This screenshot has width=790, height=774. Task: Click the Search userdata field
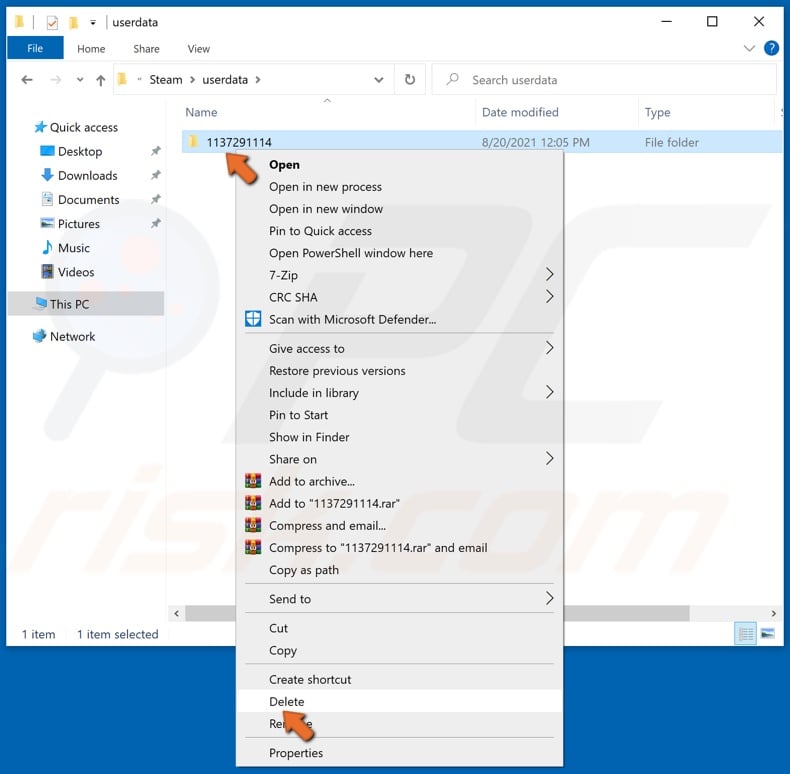(x=604, y=80)
